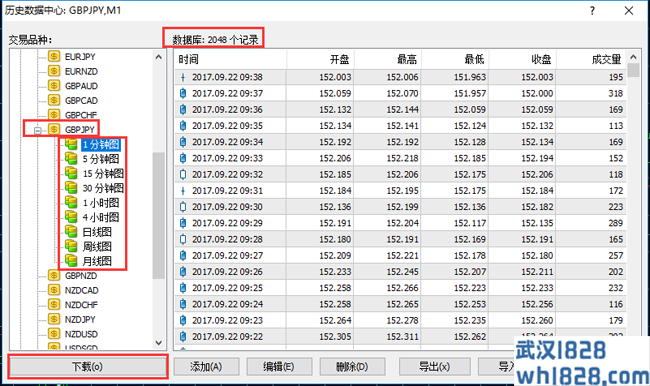The image size is (650, 386).
Task: Click open price 152.305
Action: (x=335, y=336)
